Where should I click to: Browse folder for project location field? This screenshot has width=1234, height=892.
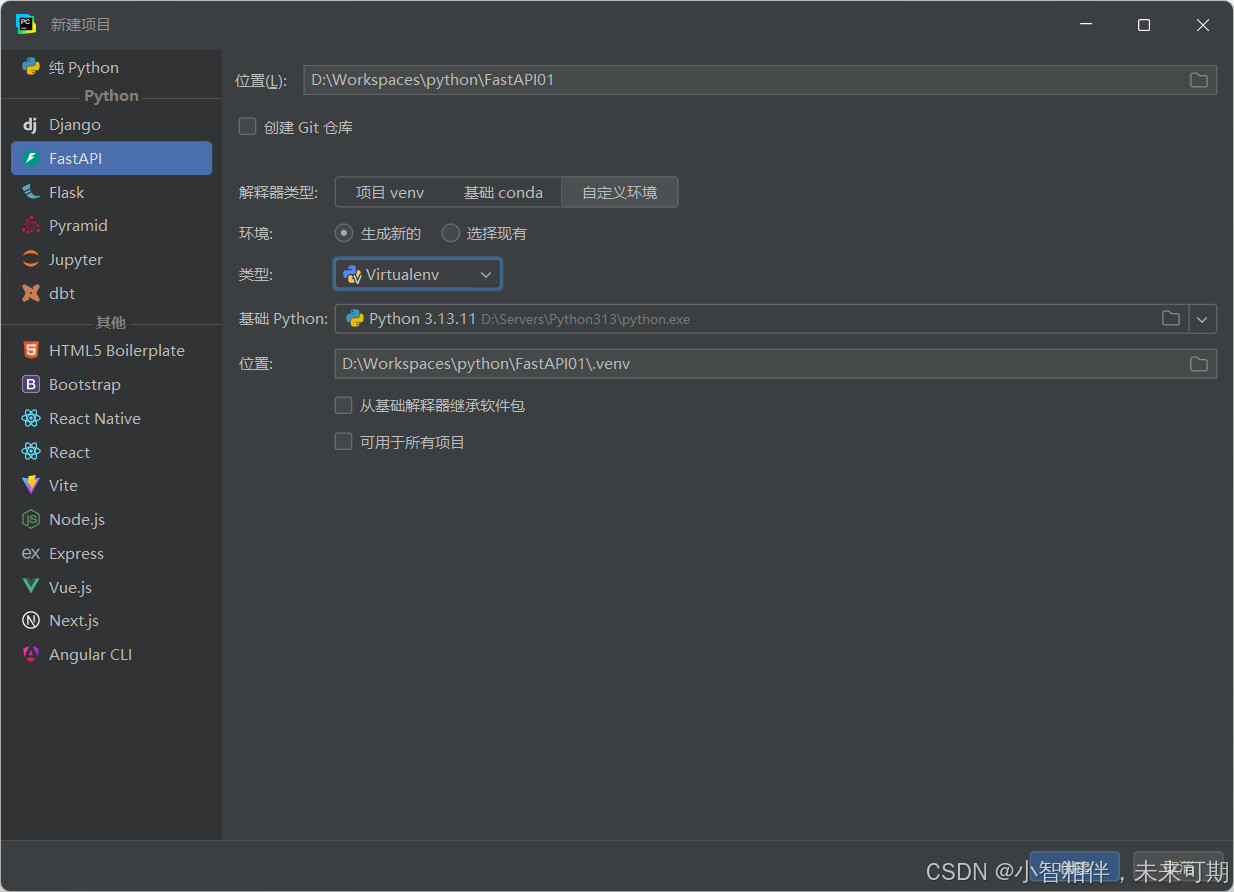[x=1198, y=80]
